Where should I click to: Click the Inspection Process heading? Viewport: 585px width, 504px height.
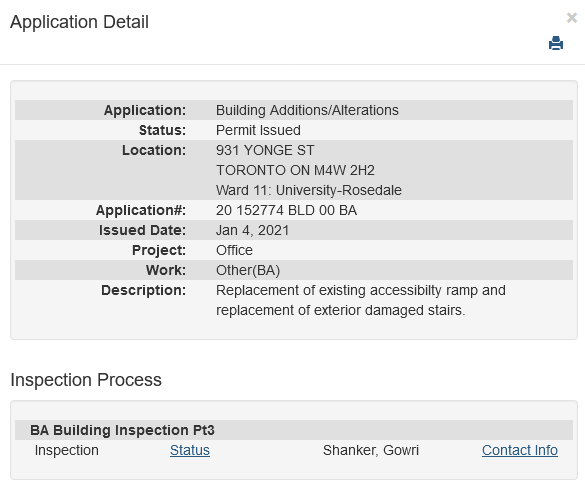[x=86, y=380]
